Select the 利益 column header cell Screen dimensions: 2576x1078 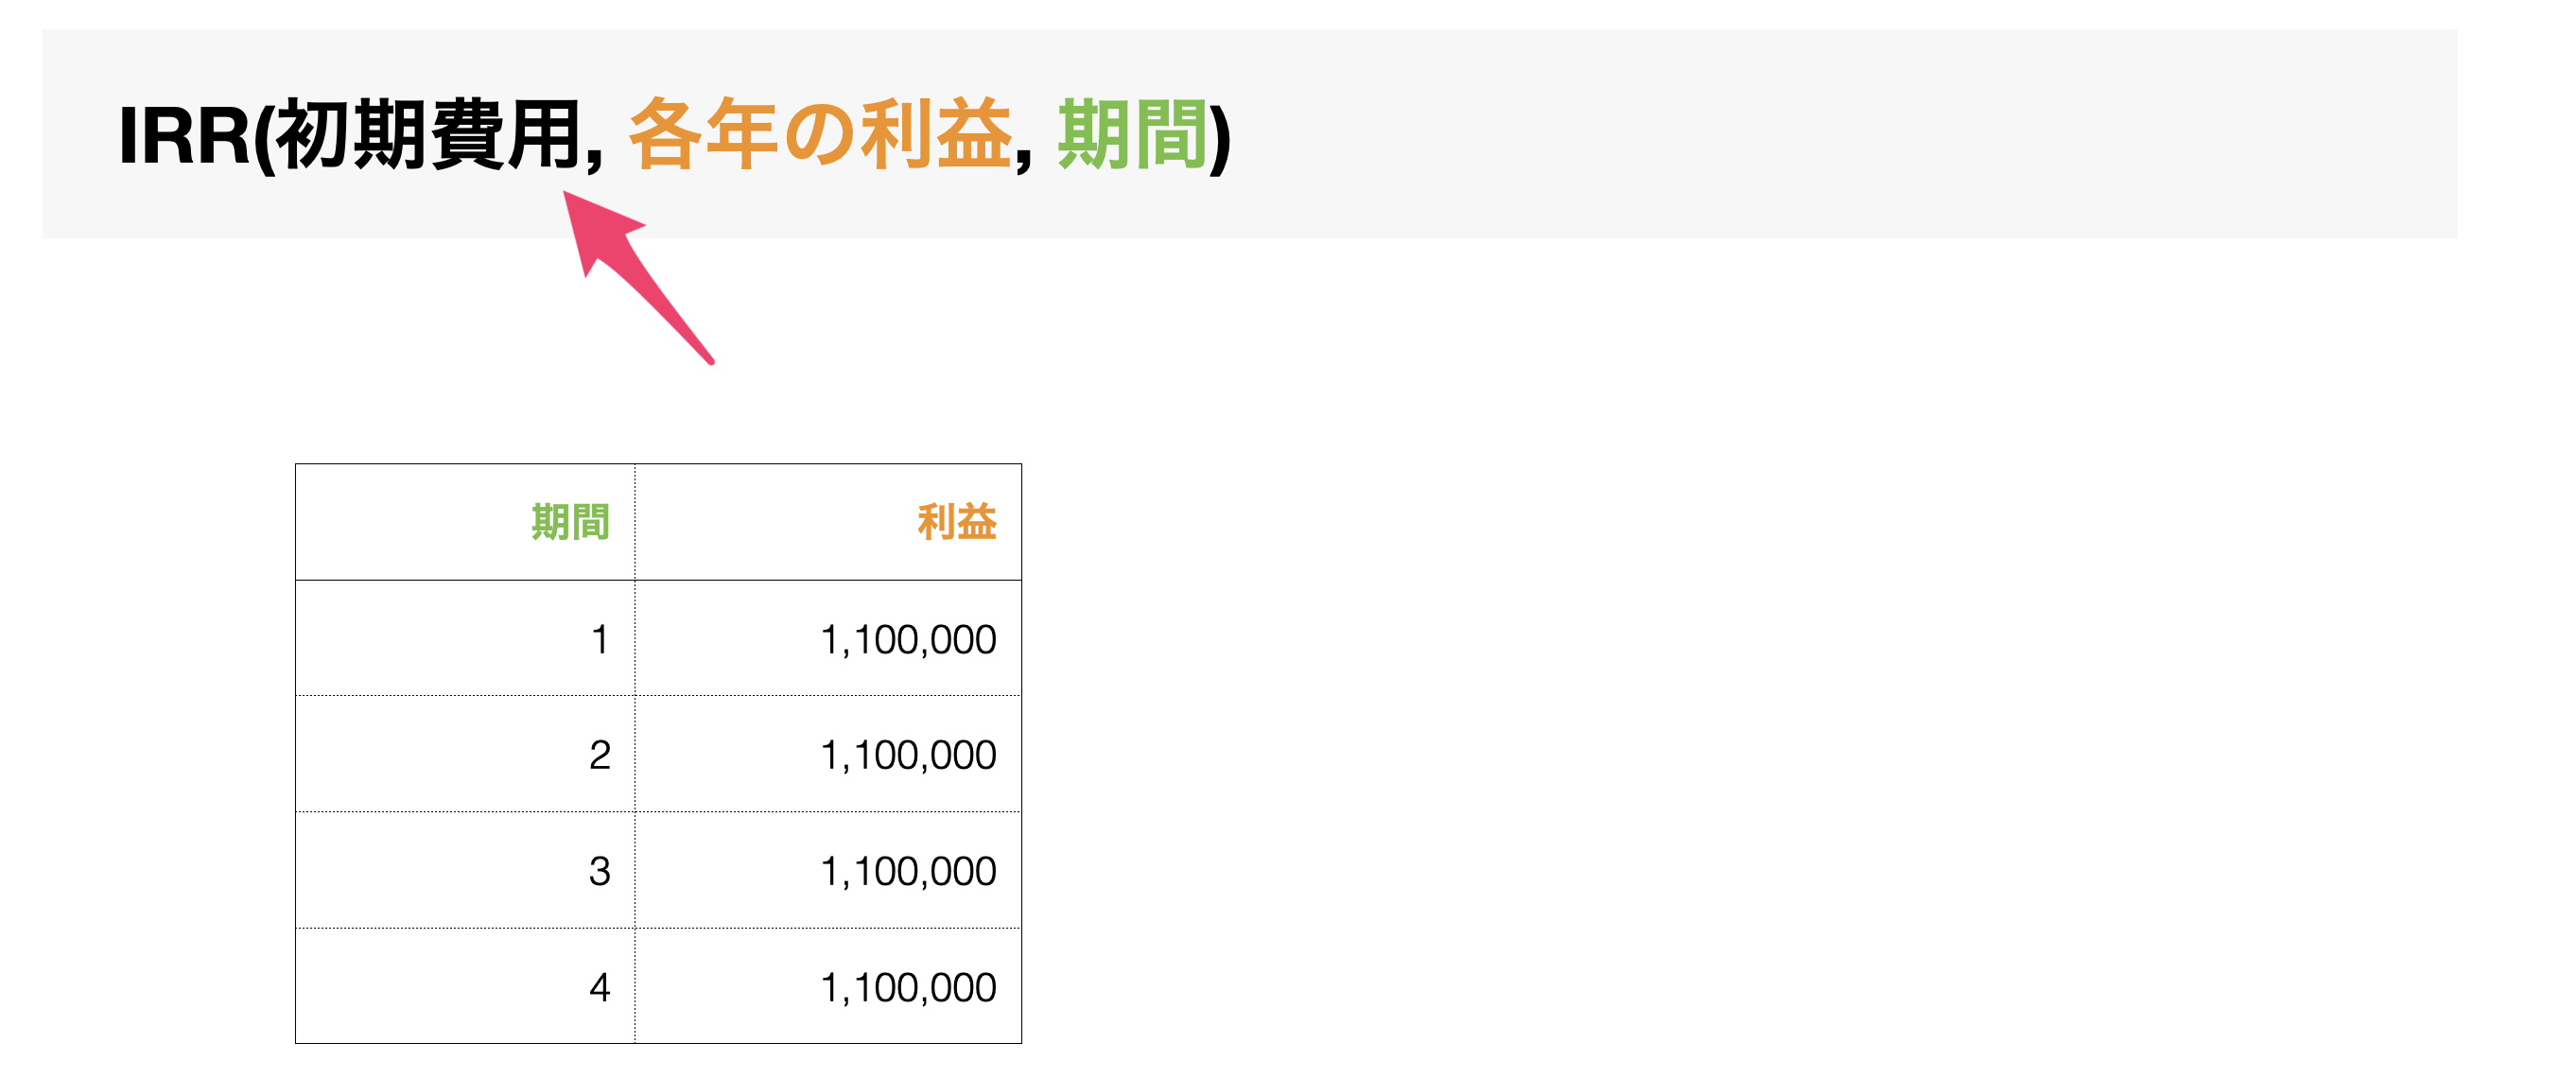828,522
